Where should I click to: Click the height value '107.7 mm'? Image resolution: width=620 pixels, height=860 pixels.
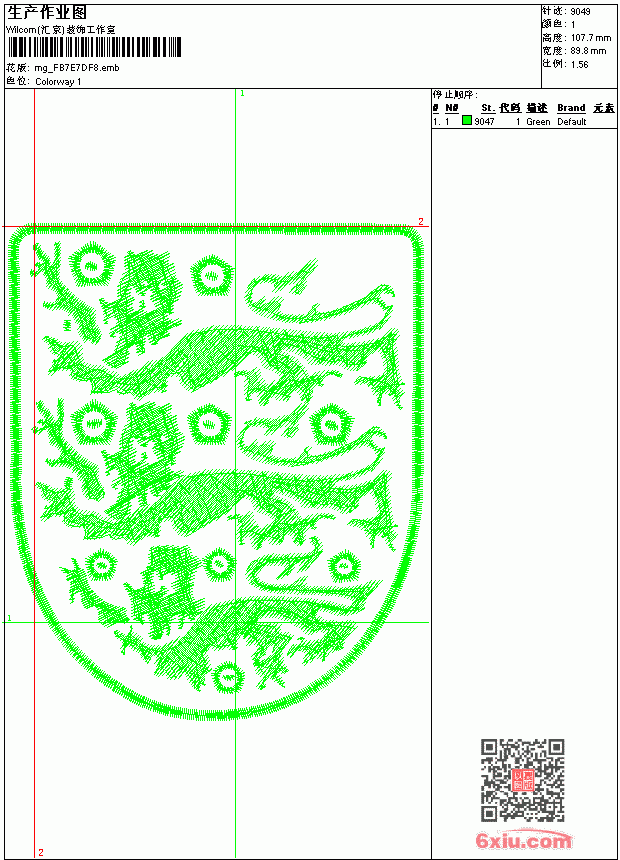point(591,38)
